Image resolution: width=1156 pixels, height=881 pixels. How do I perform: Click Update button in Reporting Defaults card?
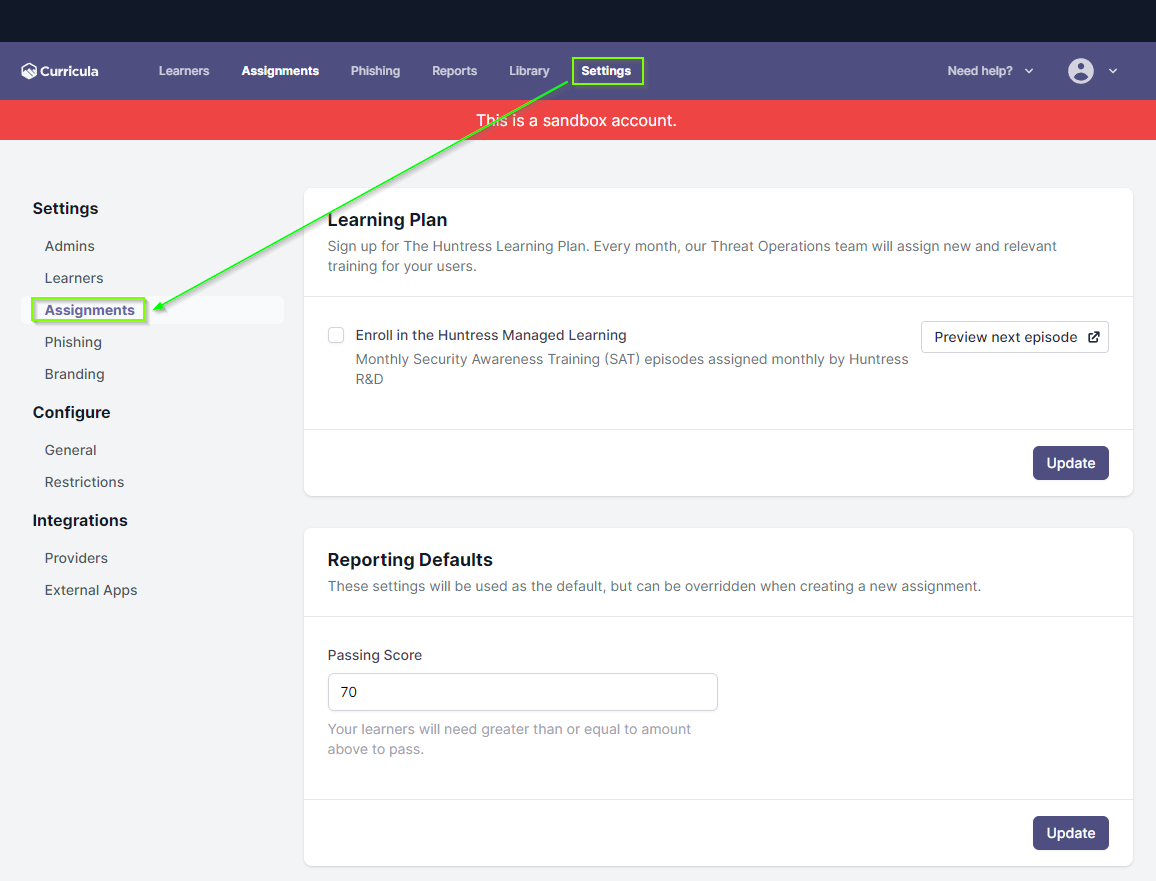click(x=1070, y=833)
